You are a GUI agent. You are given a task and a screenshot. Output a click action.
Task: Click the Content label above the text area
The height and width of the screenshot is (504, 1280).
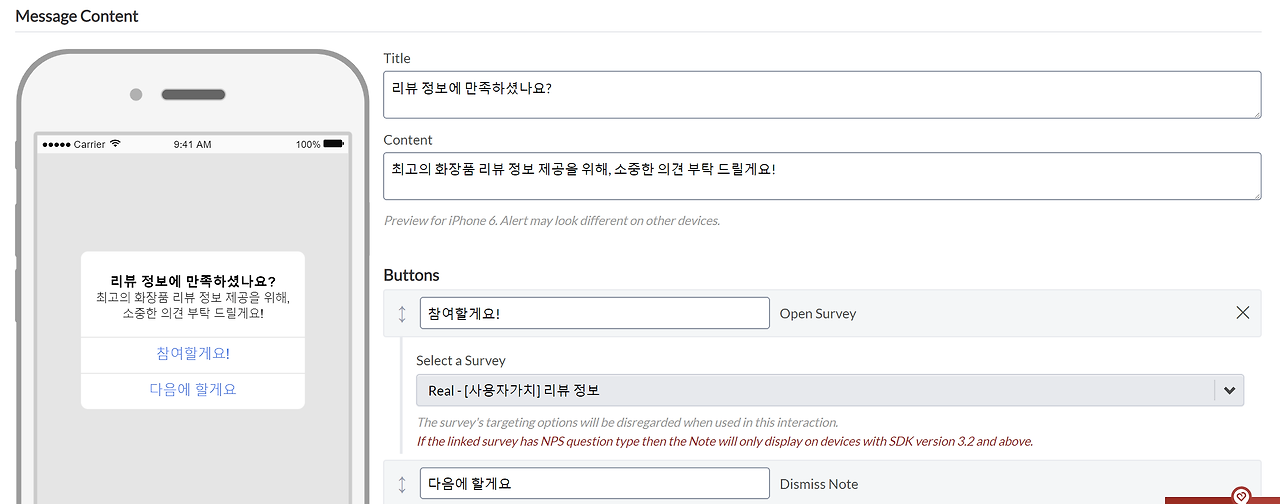coord(408,140)
